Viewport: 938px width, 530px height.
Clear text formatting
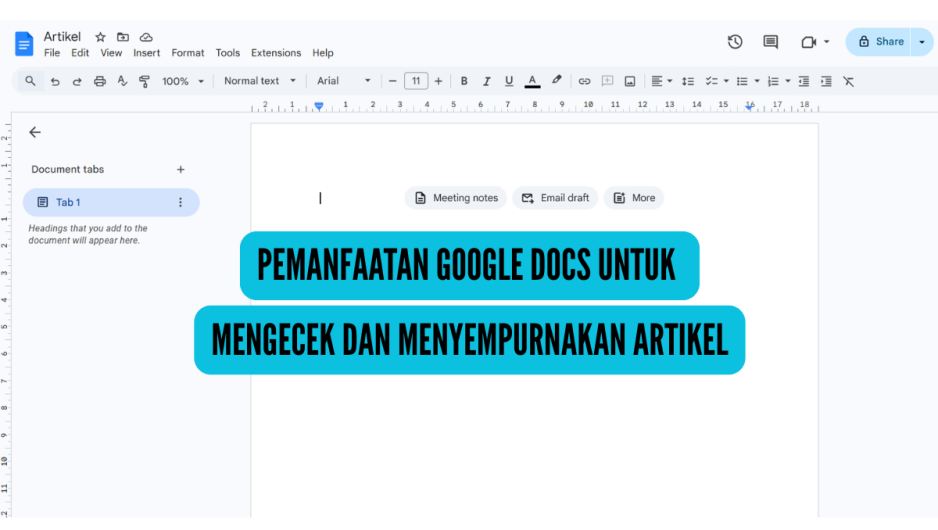848,81
